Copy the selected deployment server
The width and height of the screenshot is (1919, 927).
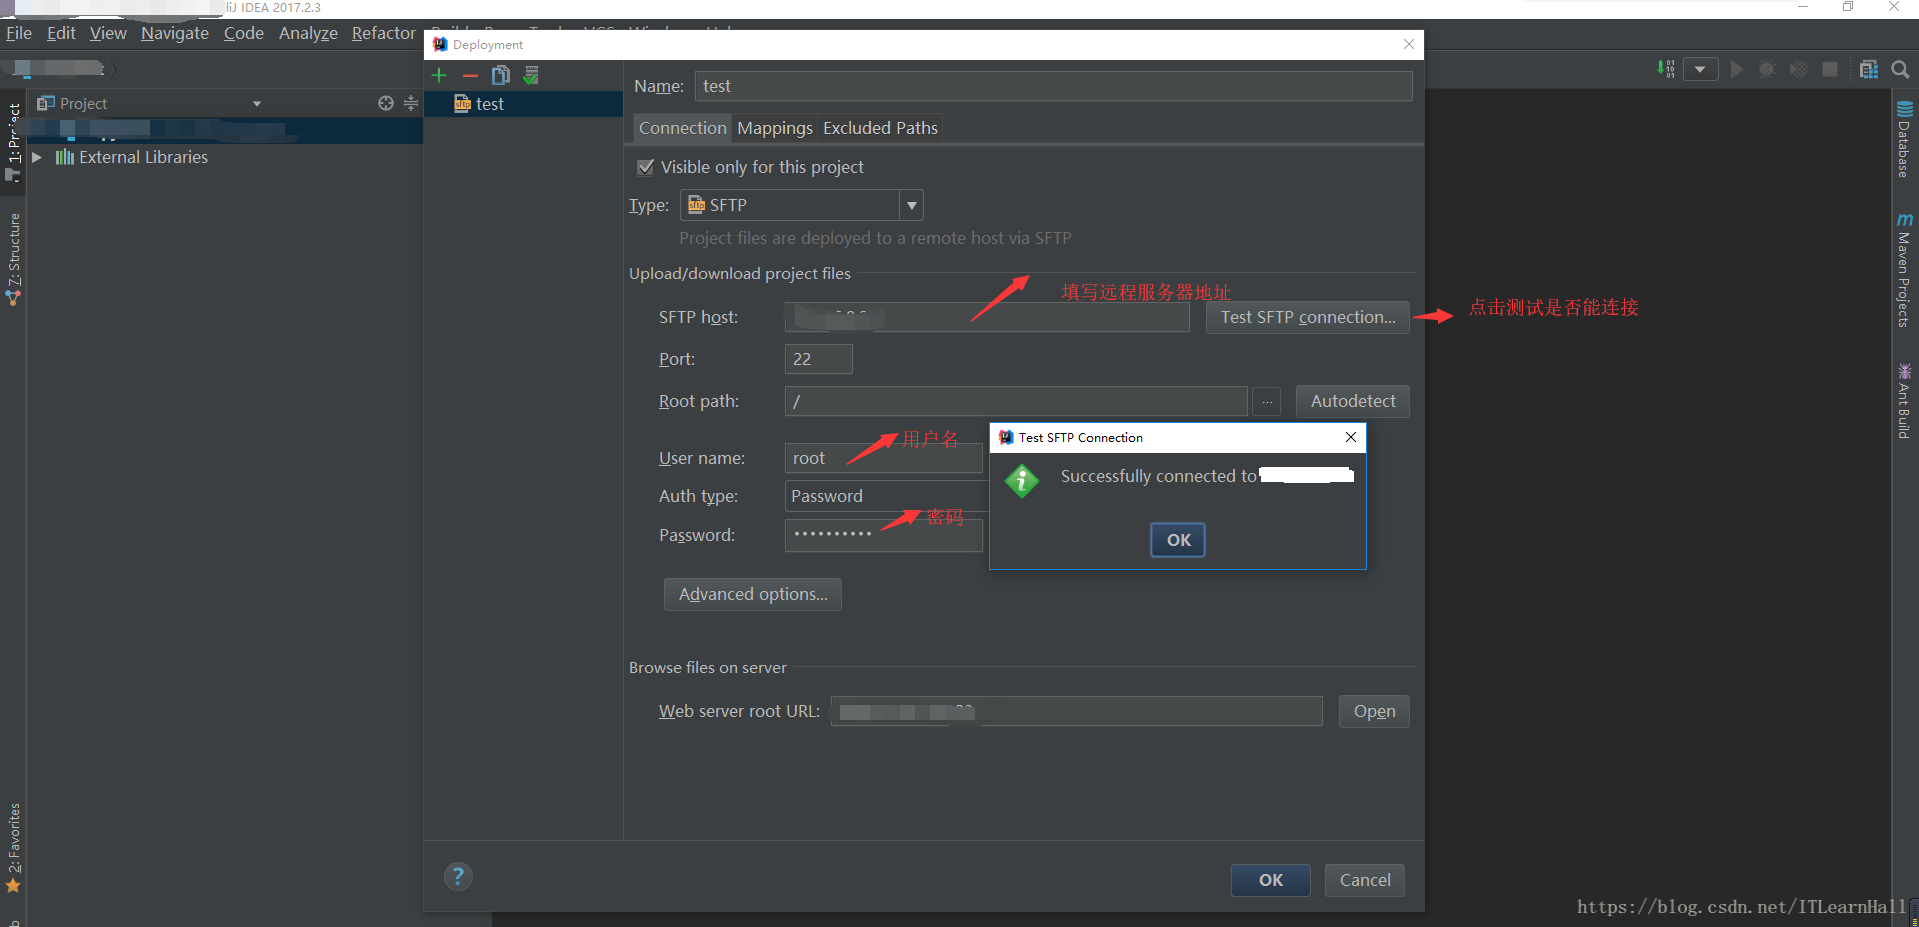[501, 75]
